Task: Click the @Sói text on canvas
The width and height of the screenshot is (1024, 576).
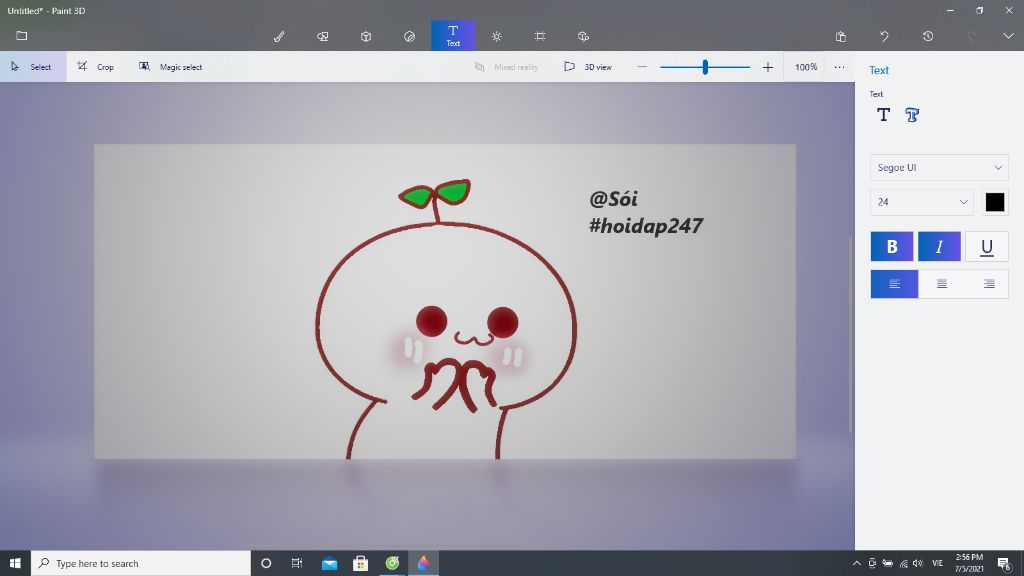Action: [613, 199]
